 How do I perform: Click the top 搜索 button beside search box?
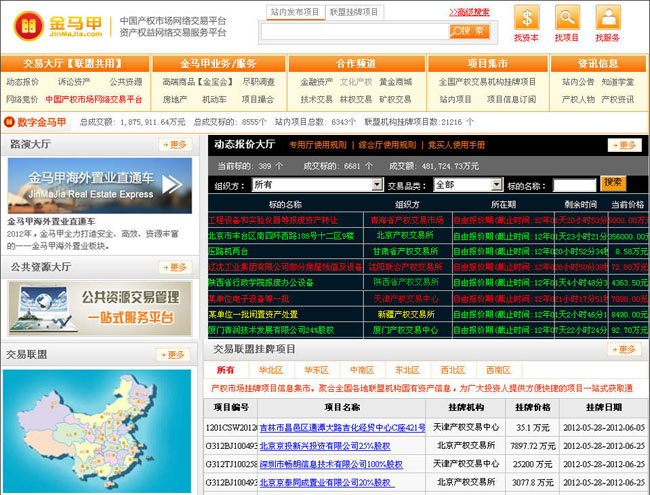point(469,31)
